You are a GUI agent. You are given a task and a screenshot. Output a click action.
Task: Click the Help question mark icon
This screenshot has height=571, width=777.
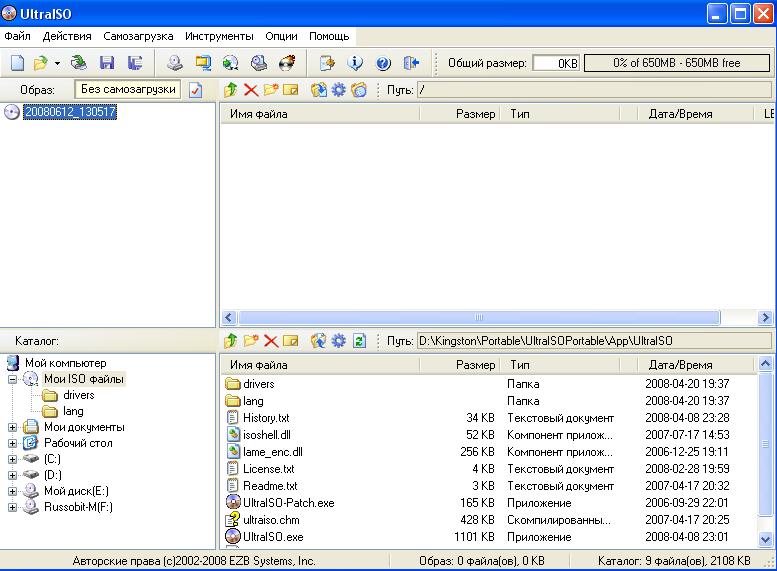click(x=383, y=63)
